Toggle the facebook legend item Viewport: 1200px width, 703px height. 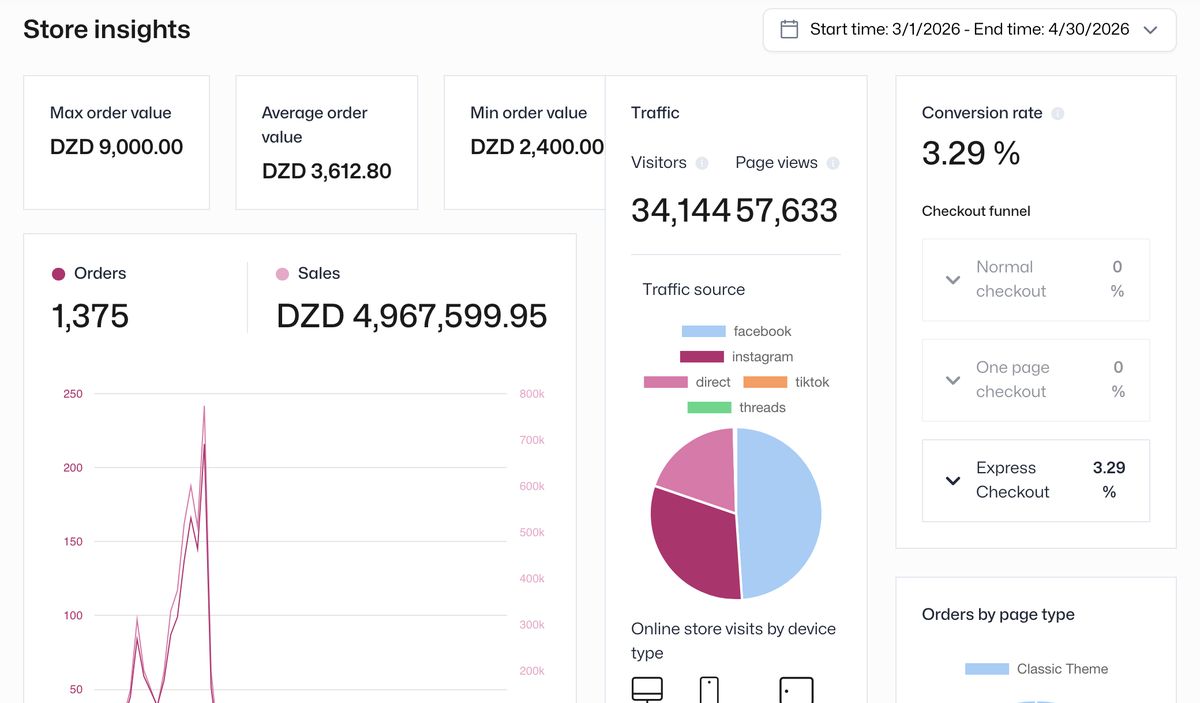click(736, 331)
